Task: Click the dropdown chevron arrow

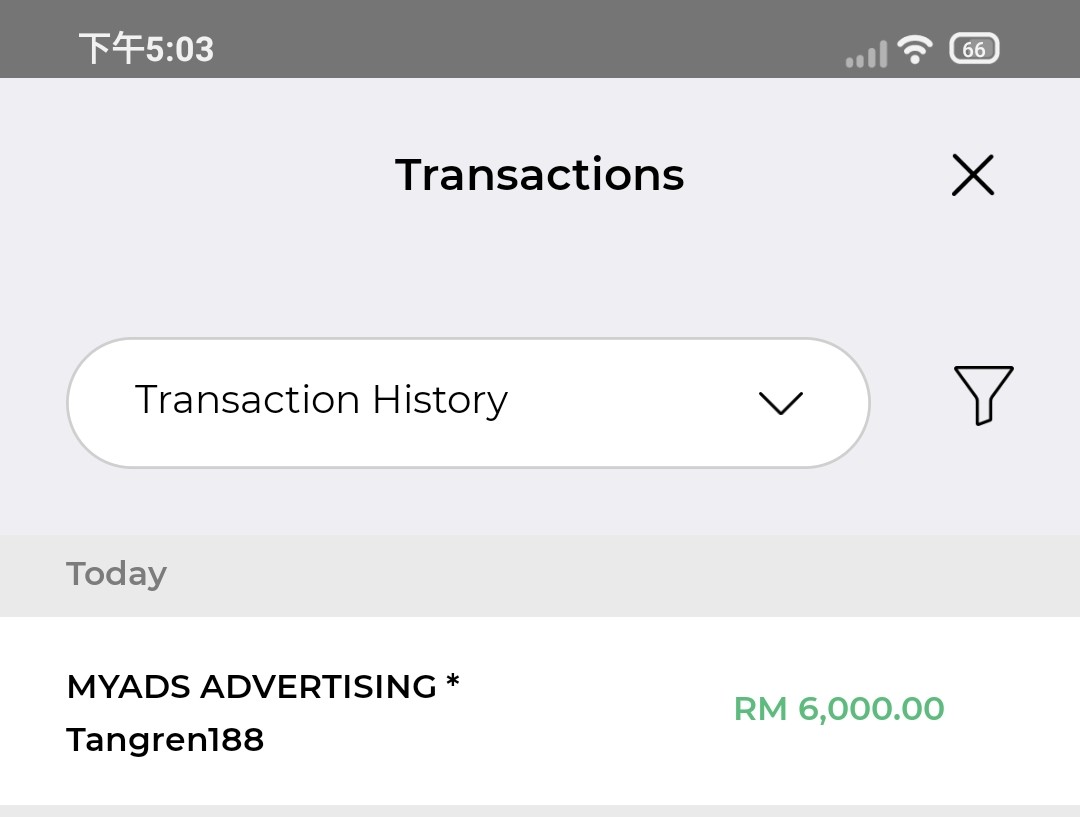Action: pos(780,403)
